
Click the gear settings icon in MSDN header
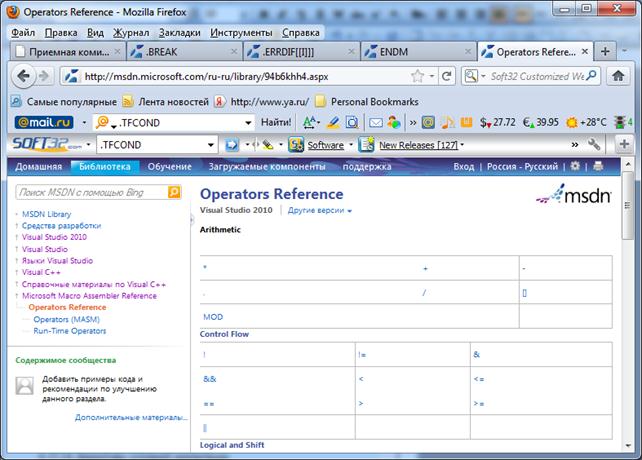pyautogui.click(x=575, y=166)
